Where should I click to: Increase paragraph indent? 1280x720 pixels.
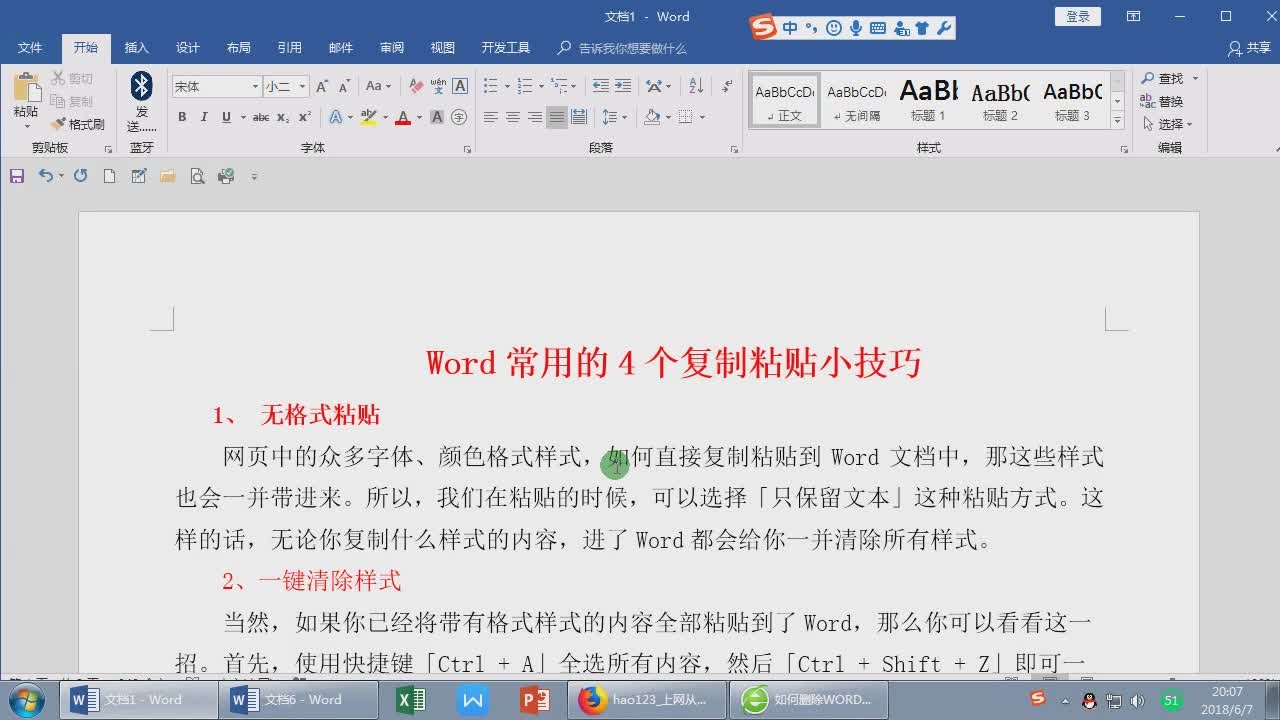pyautogui.click(x=623, y=87)
